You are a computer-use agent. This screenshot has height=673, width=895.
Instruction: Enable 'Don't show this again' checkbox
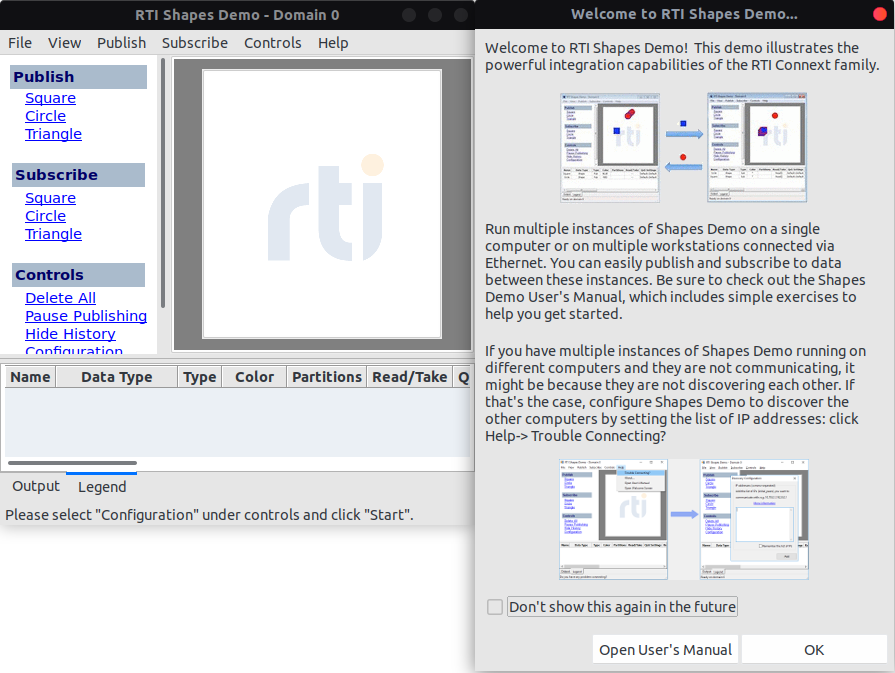[495, 607]
